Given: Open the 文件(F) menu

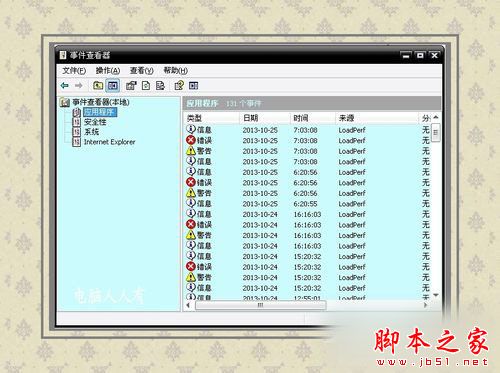Looking at the screenshot, I should click(74, 71).
